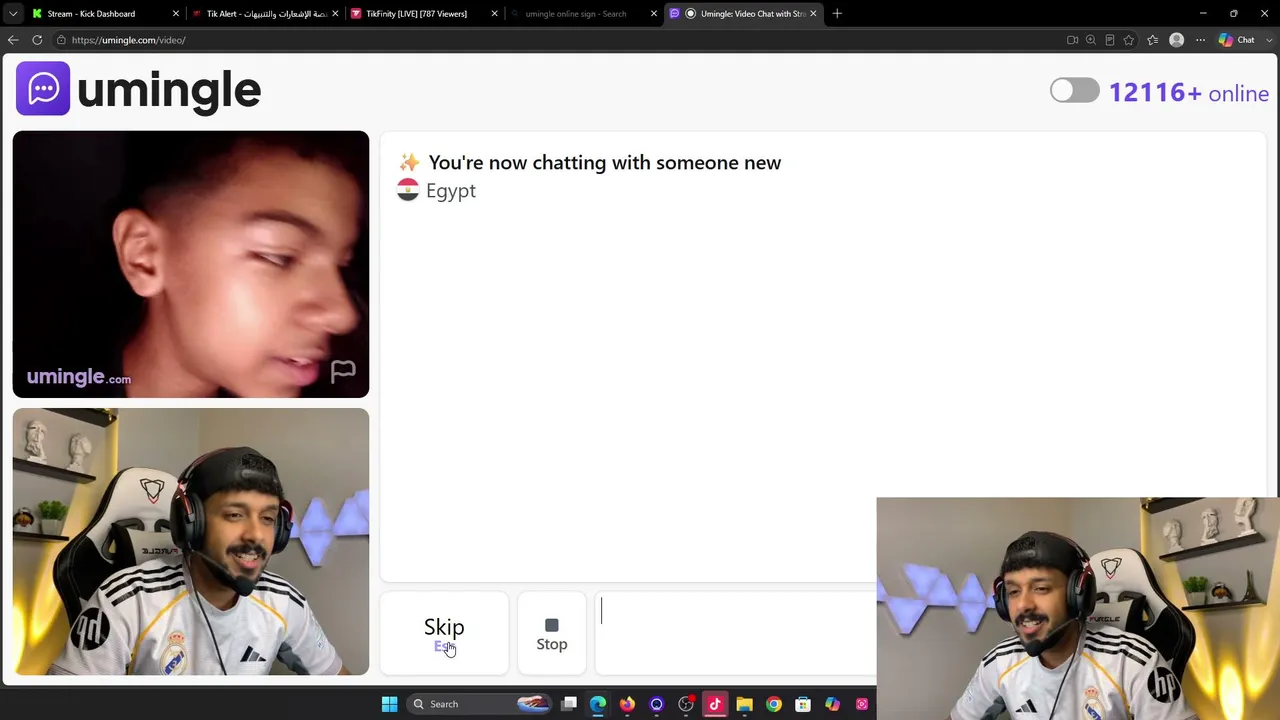Add this page to favorites with star
This screenshot has height=720, width=1280.
[x=1129, y=40]
